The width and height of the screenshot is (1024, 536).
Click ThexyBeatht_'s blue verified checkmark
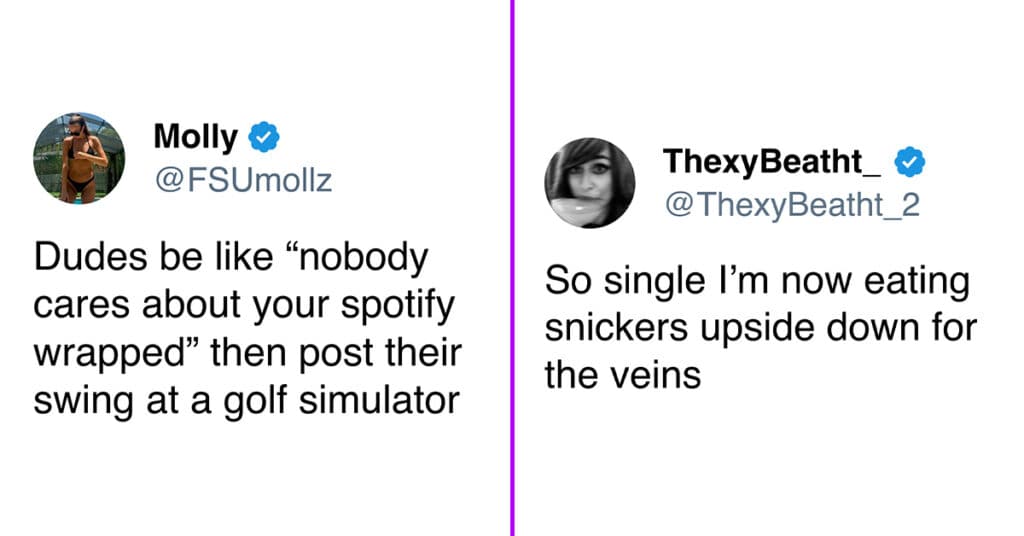909,162
